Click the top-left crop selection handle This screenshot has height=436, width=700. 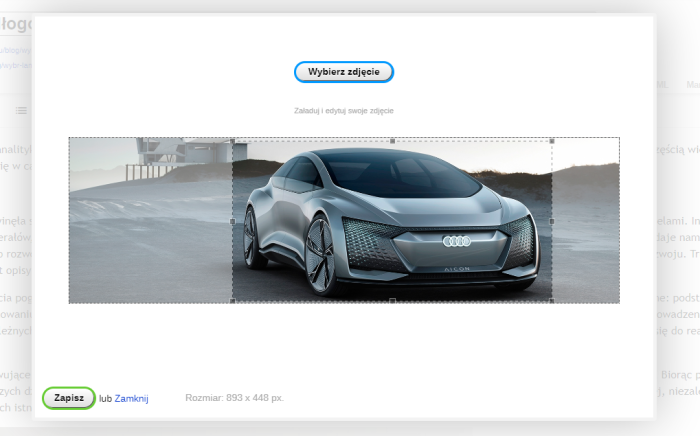(233, 140)
